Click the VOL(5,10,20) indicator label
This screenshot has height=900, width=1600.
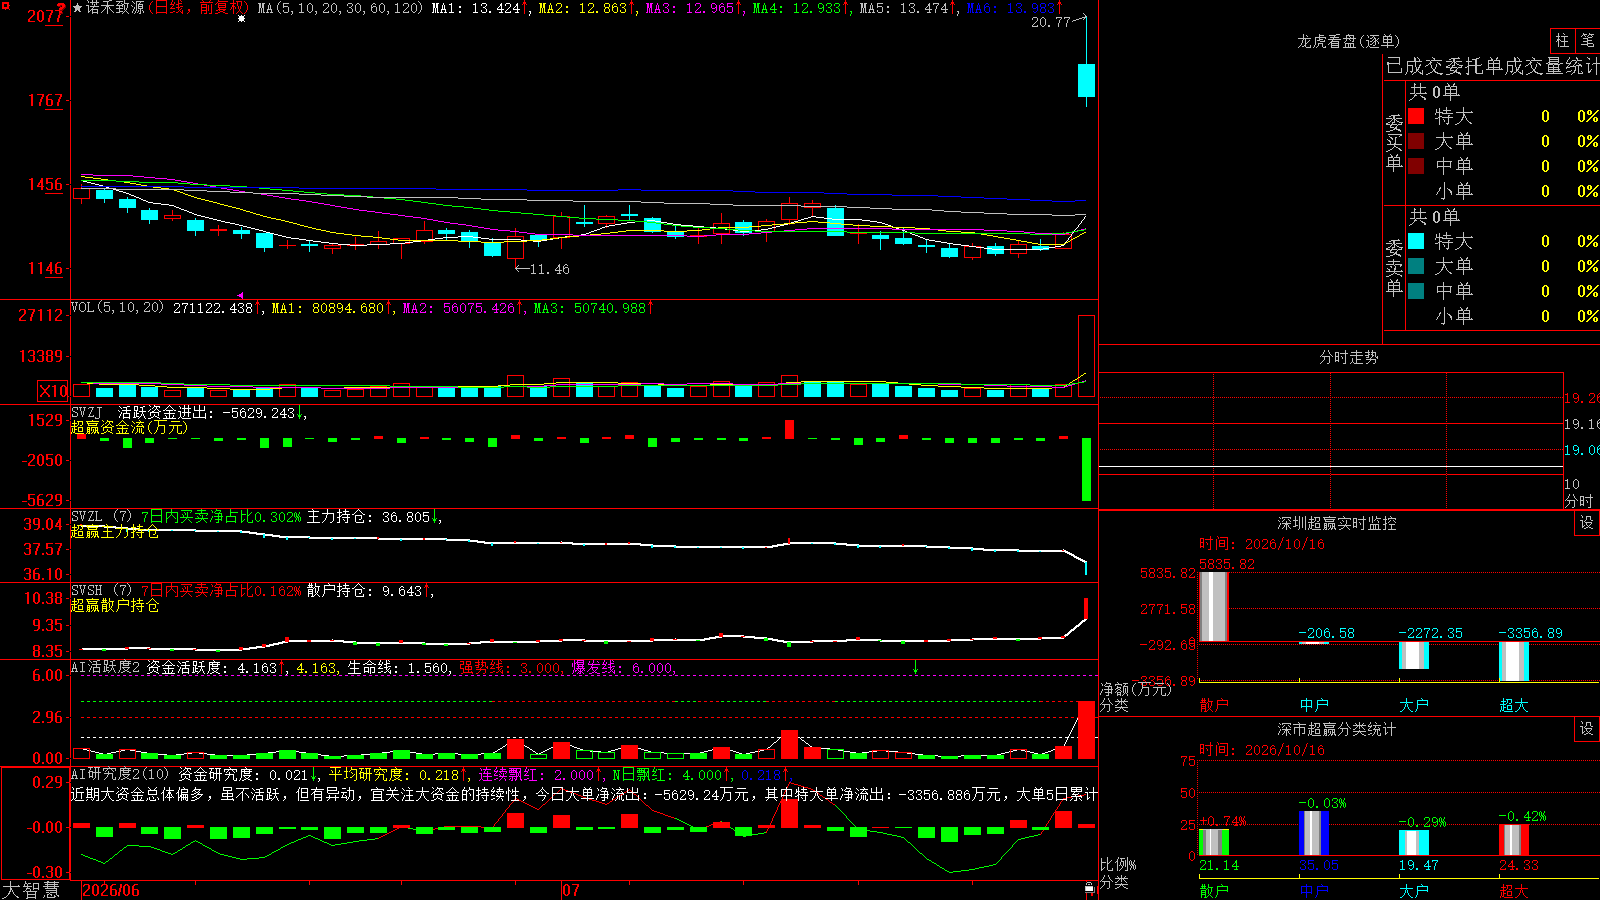point(118,308)
